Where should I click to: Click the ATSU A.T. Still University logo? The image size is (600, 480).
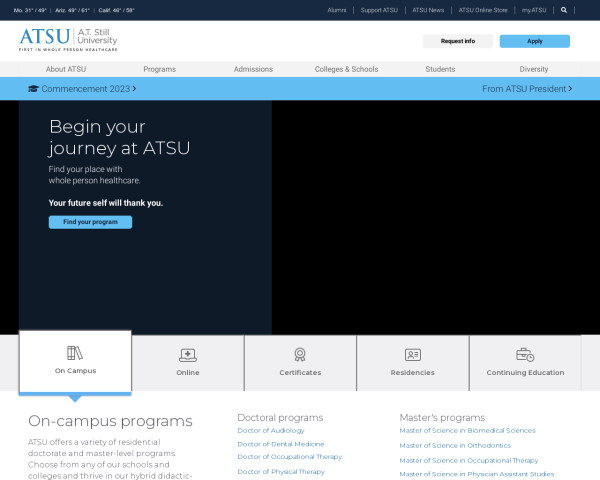pyautogui.click(x=68, y=39)
